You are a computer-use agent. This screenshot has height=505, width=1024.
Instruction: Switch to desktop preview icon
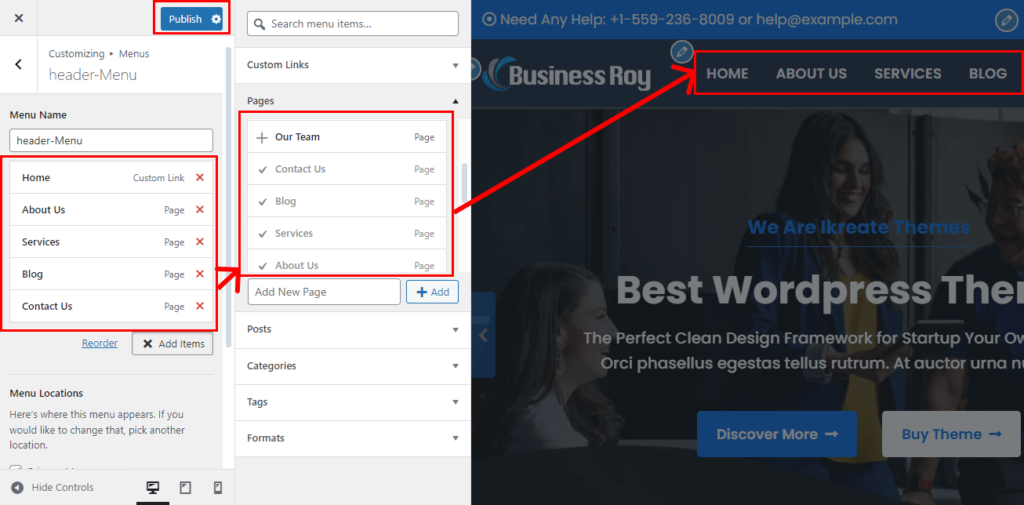[x=153, y=488]
